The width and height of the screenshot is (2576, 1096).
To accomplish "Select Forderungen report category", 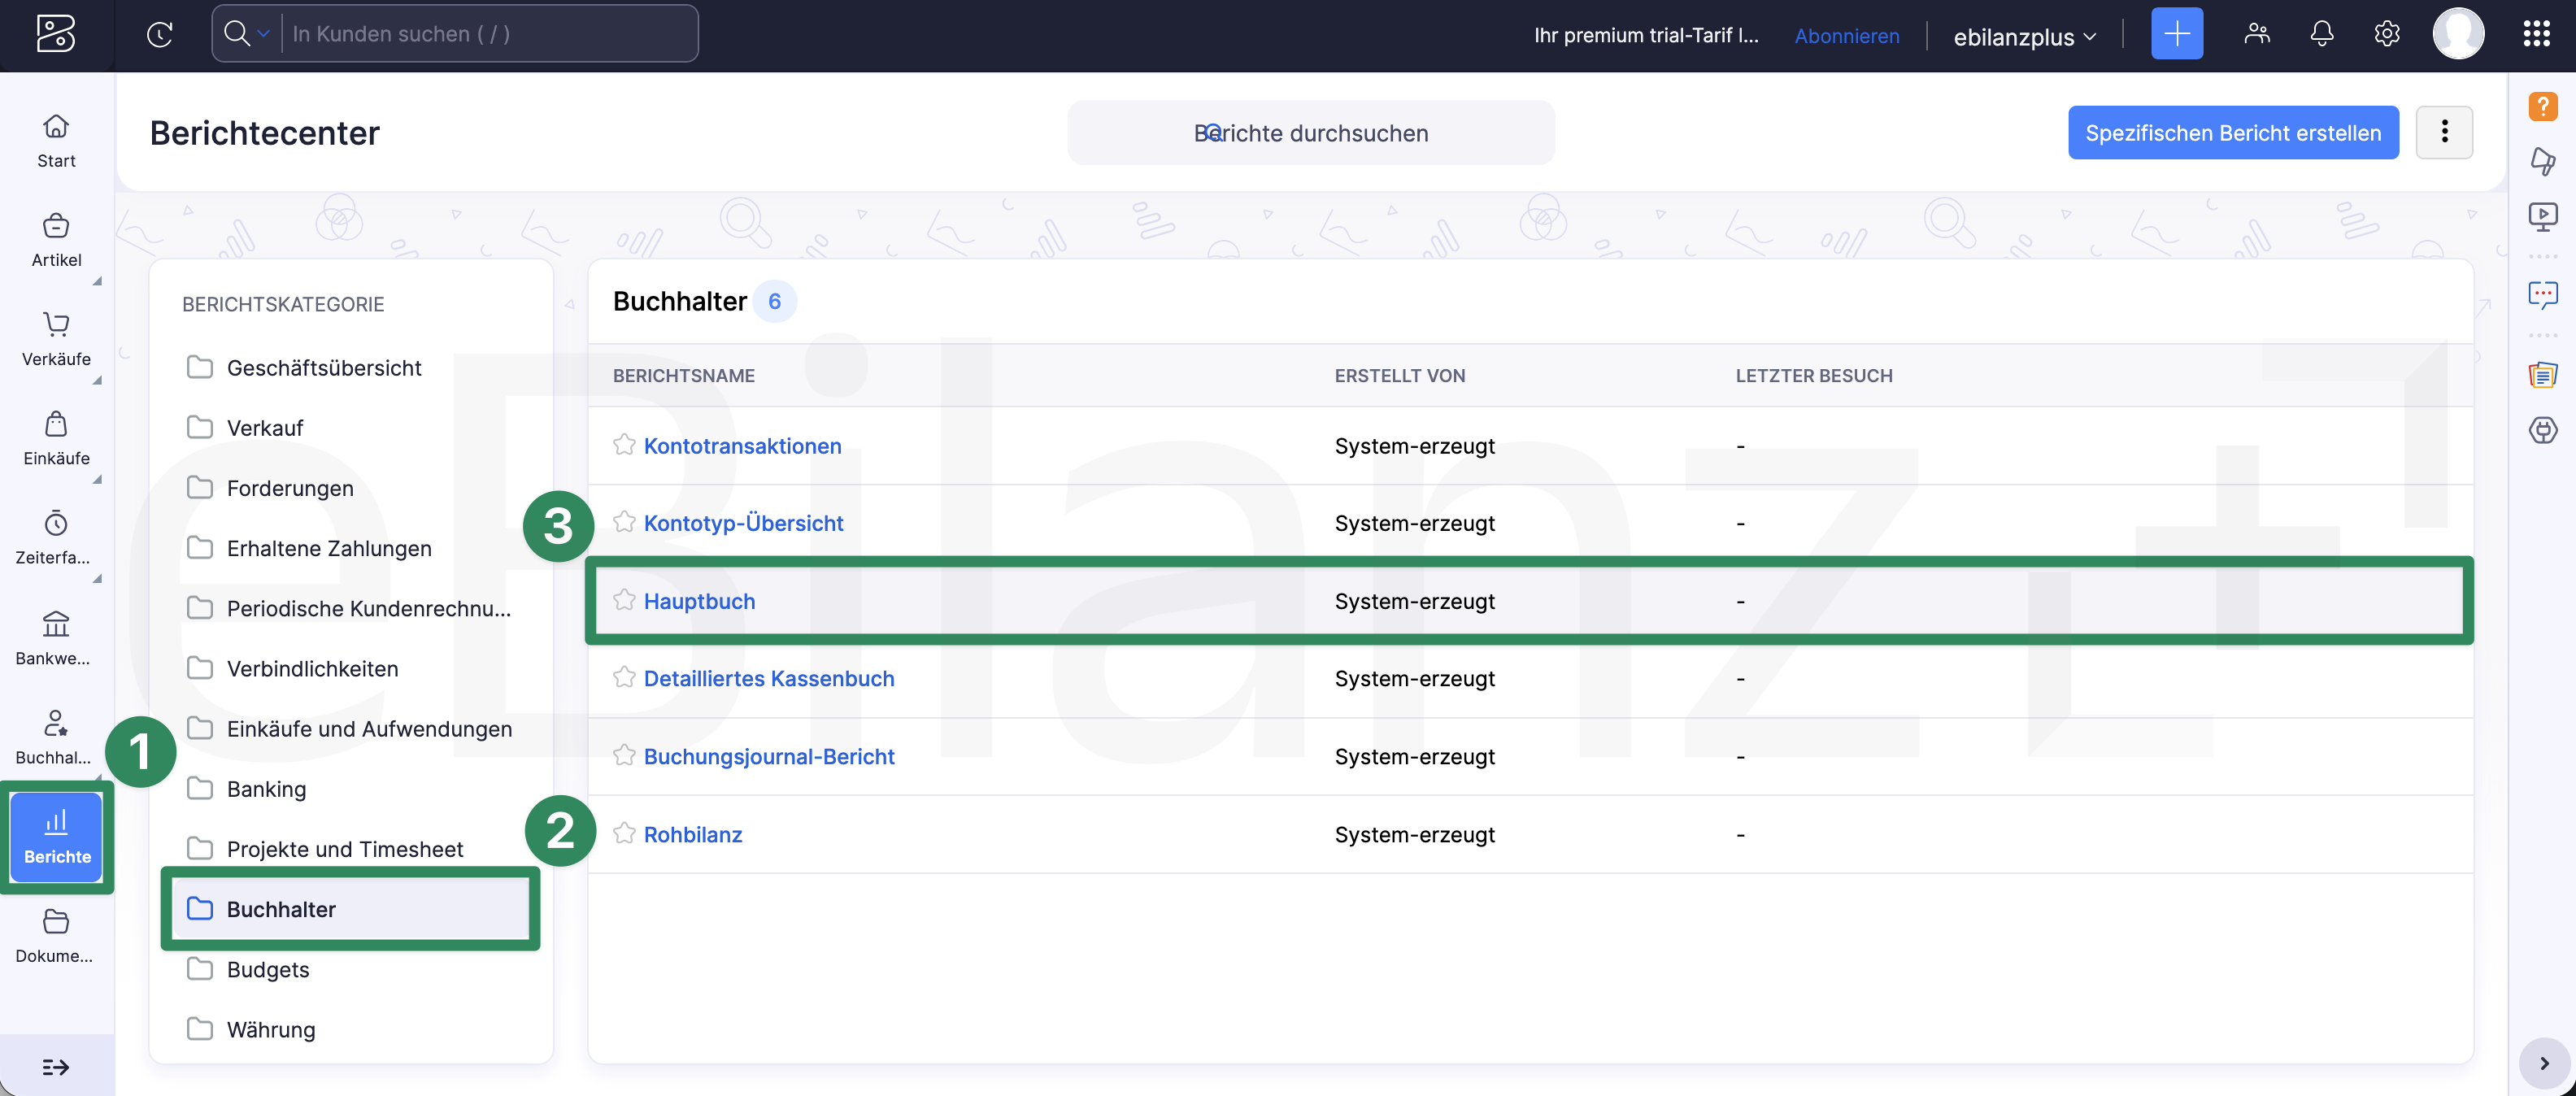I will (x=350, y=487).
